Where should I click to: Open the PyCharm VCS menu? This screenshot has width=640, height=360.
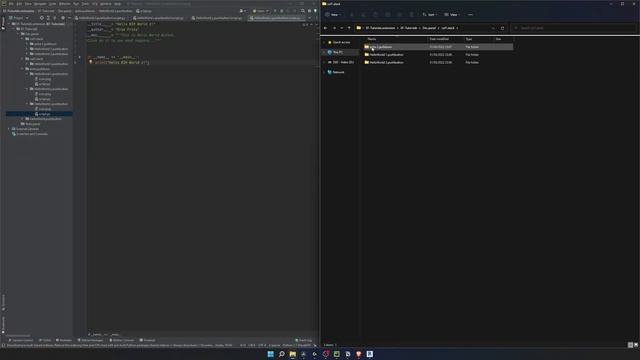(x=95, y=4)
